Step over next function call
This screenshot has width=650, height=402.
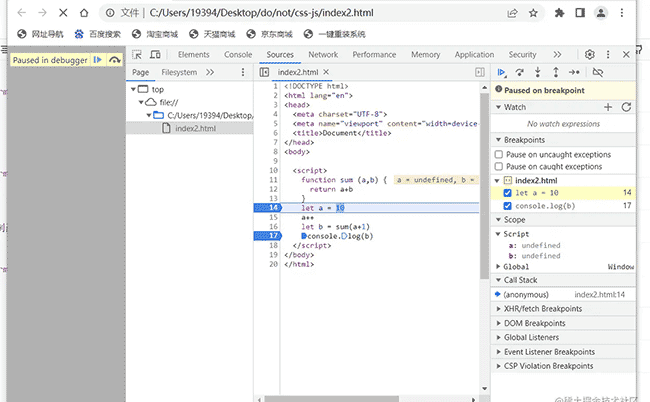click(519, 73)
